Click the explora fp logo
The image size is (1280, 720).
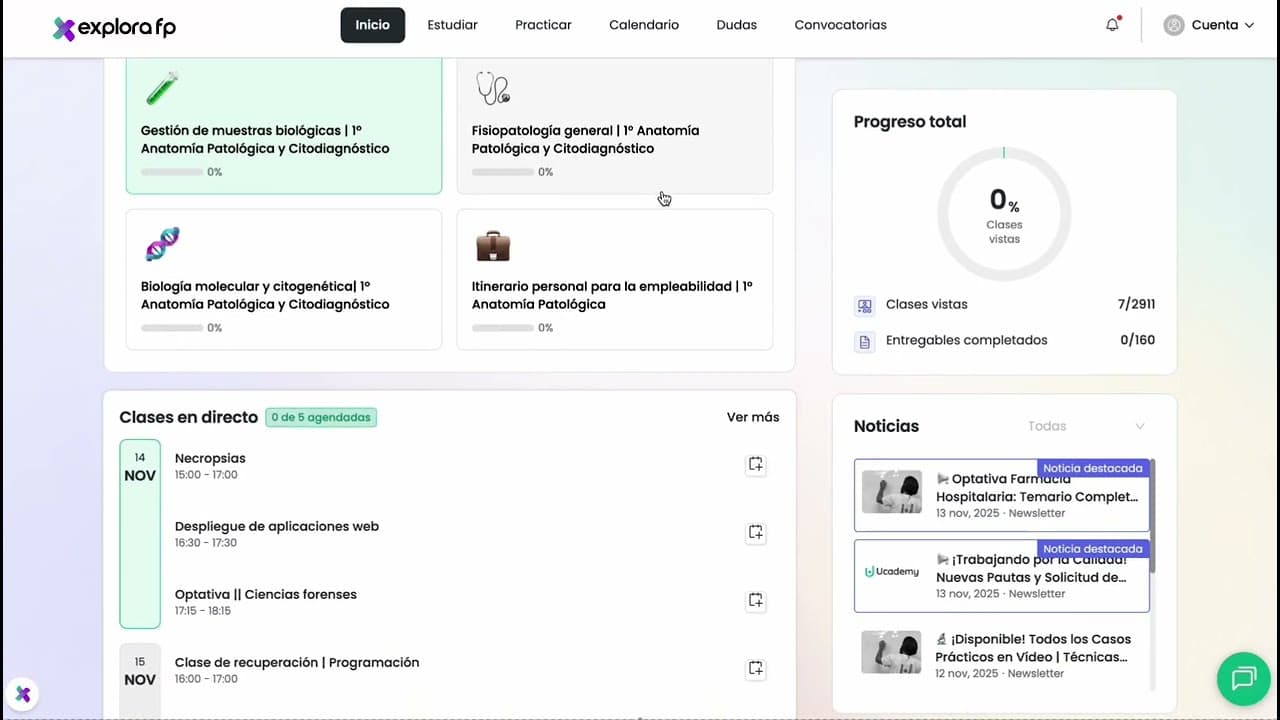click(114, 28)
